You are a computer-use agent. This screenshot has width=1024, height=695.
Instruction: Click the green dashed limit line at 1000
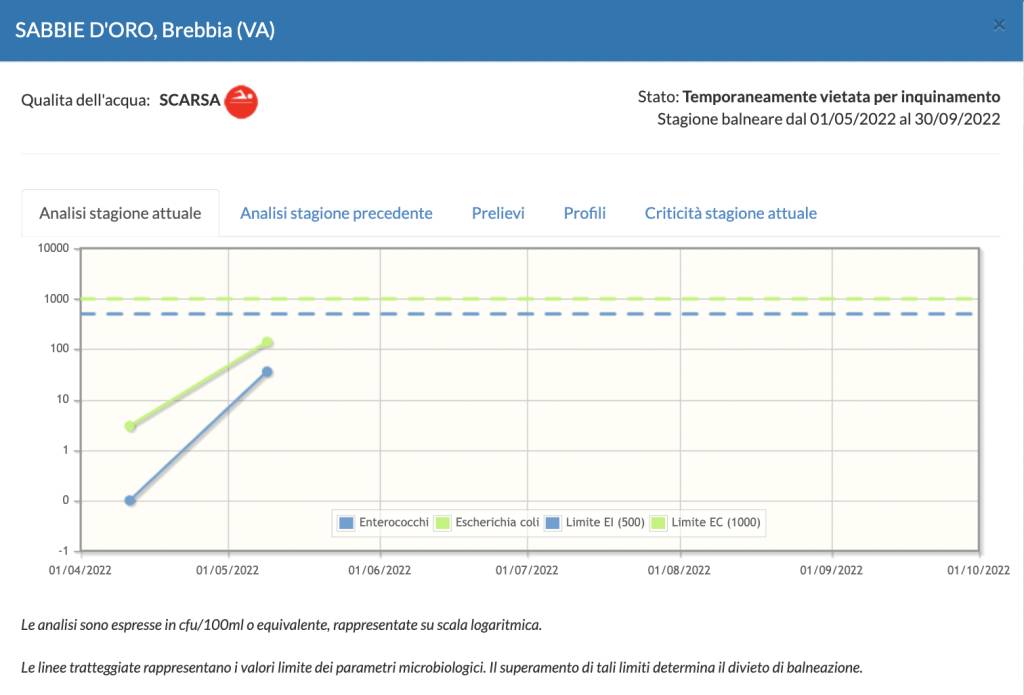(600, 299)
